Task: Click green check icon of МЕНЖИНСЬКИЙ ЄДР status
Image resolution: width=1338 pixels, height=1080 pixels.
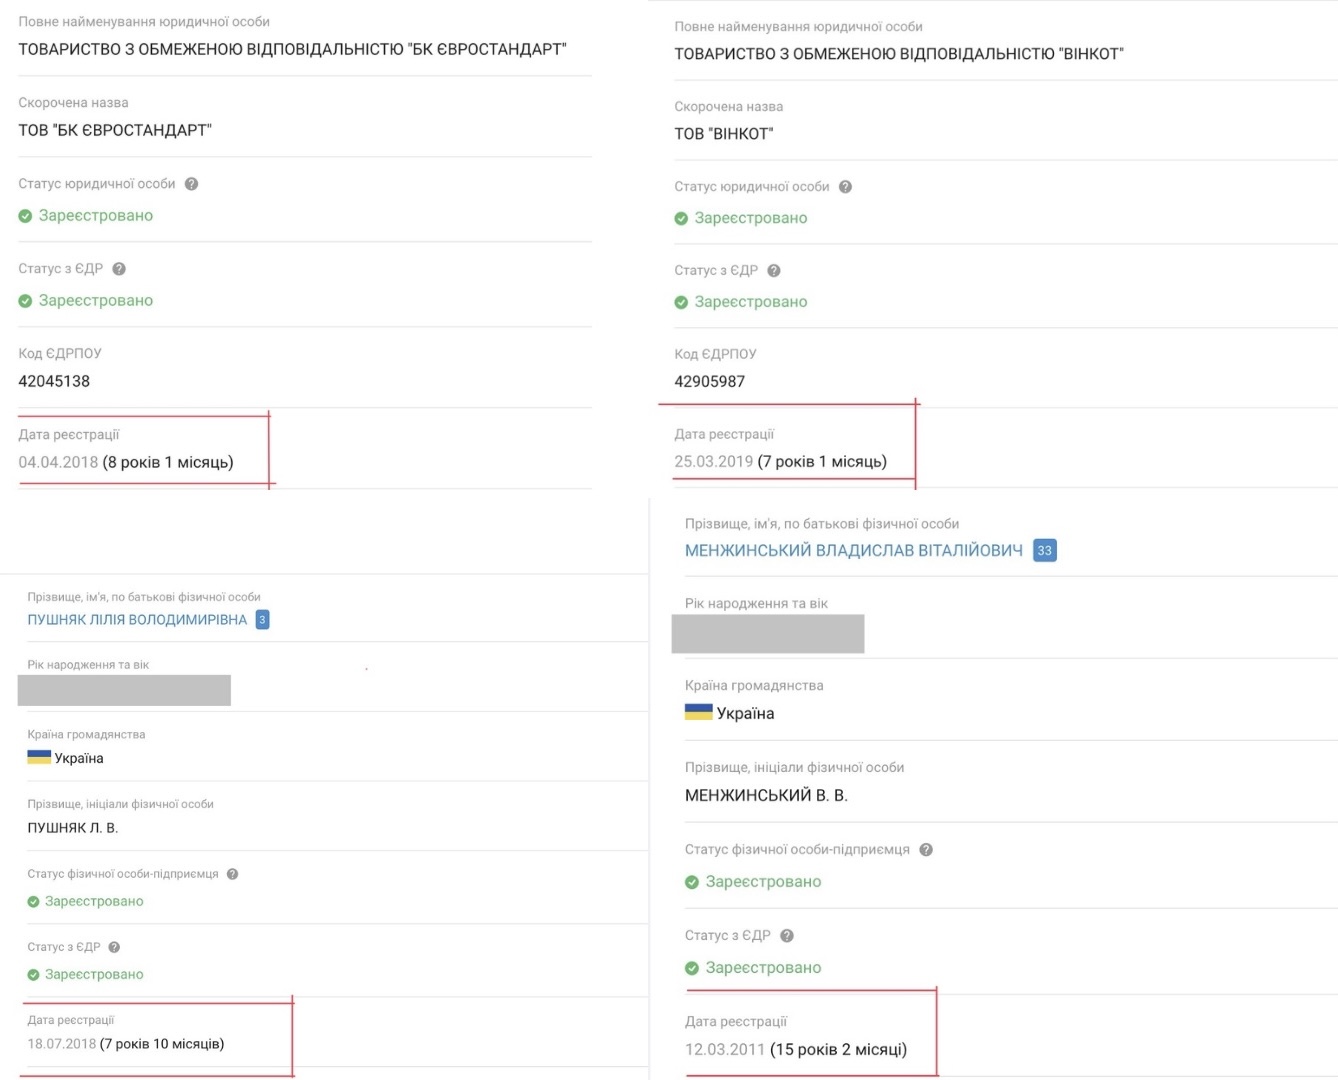Action: click(692, 968)
